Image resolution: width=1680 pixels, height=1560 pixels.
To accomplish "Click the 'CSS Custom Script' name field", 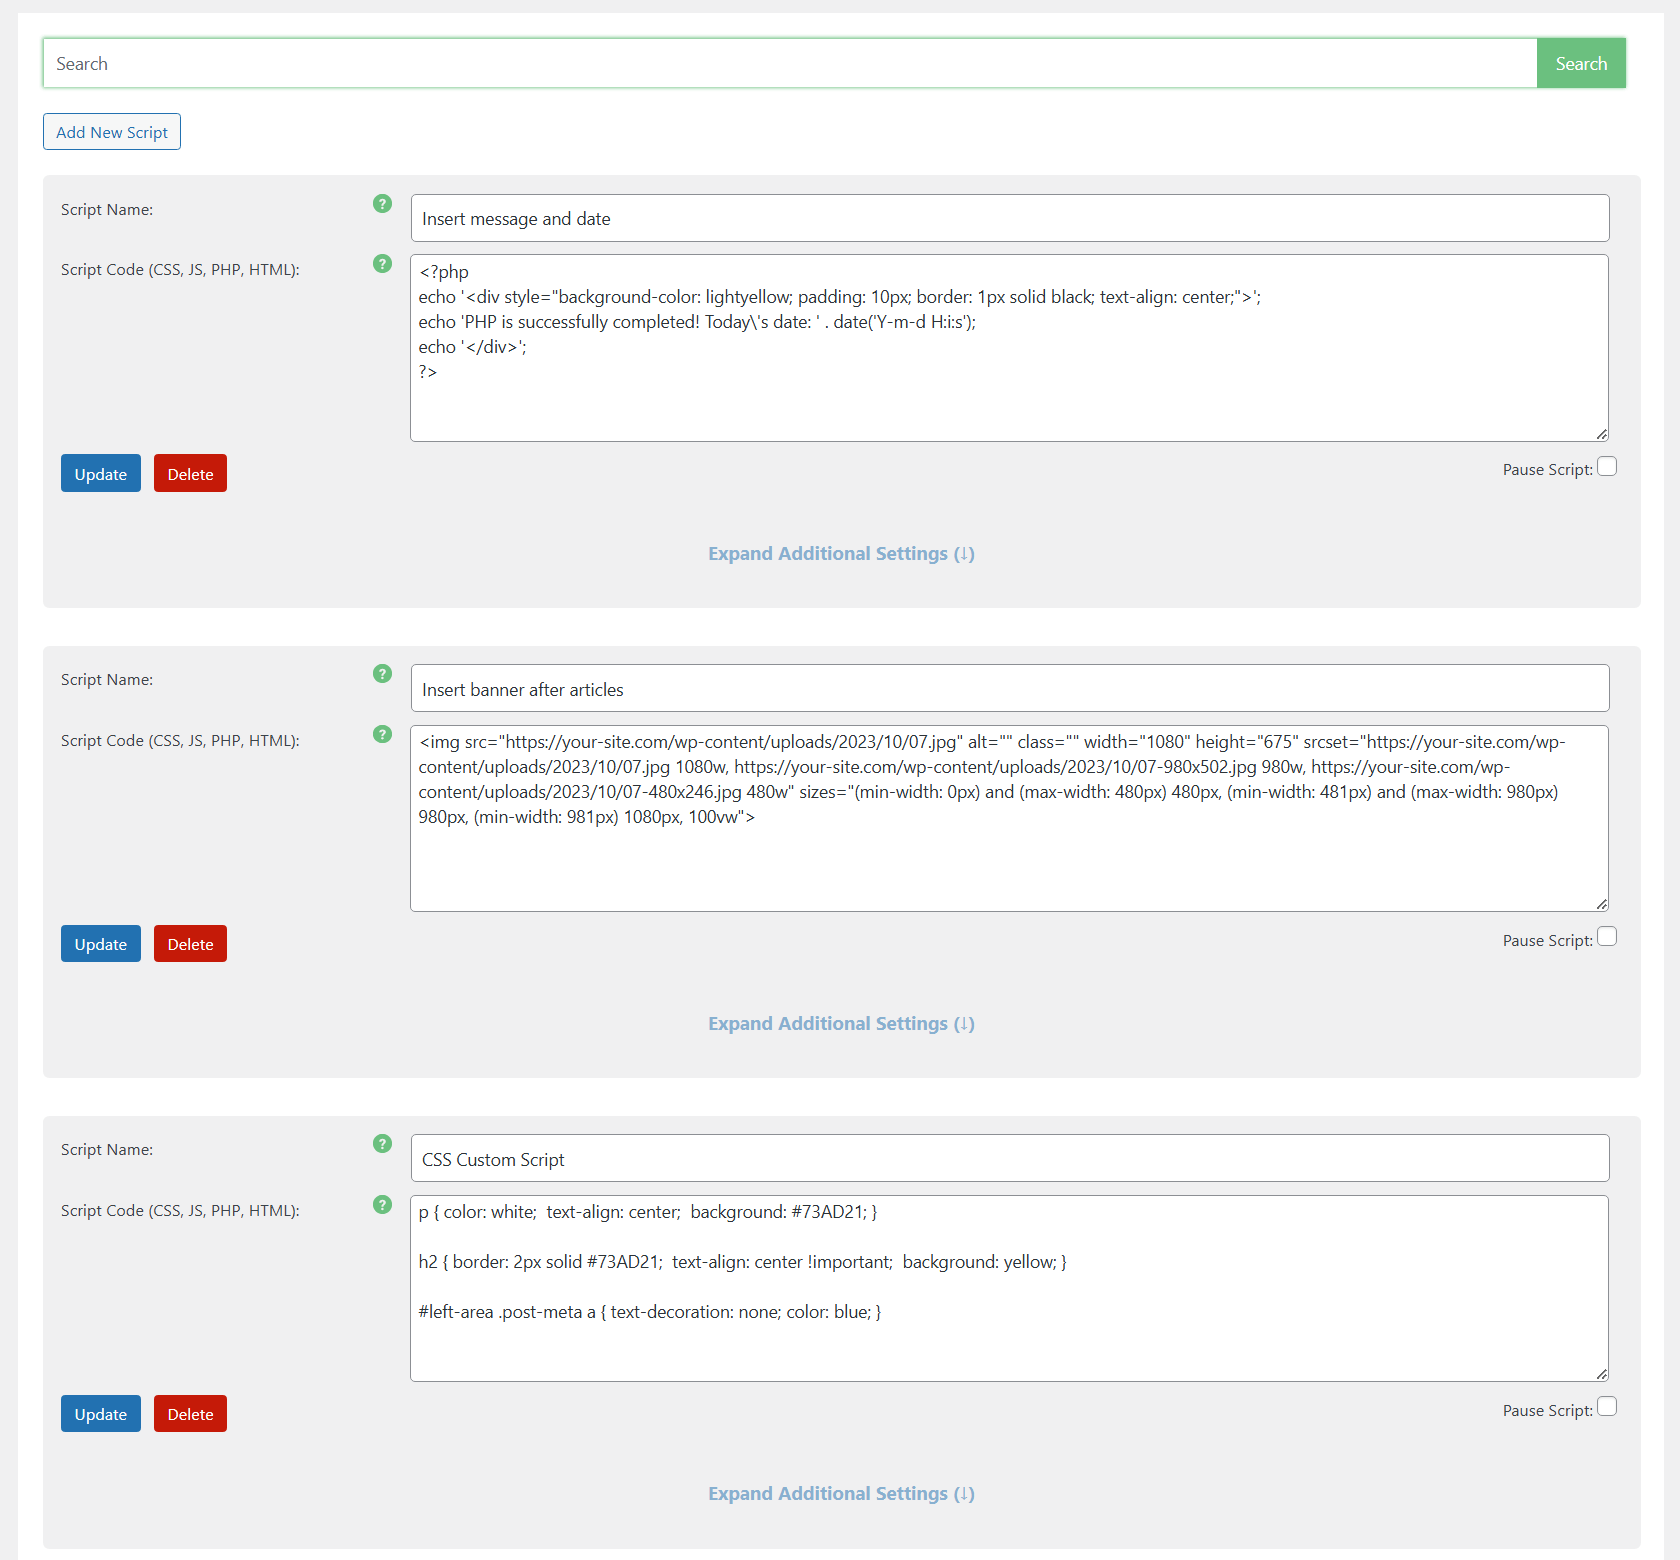I will pos(1009,1159).
